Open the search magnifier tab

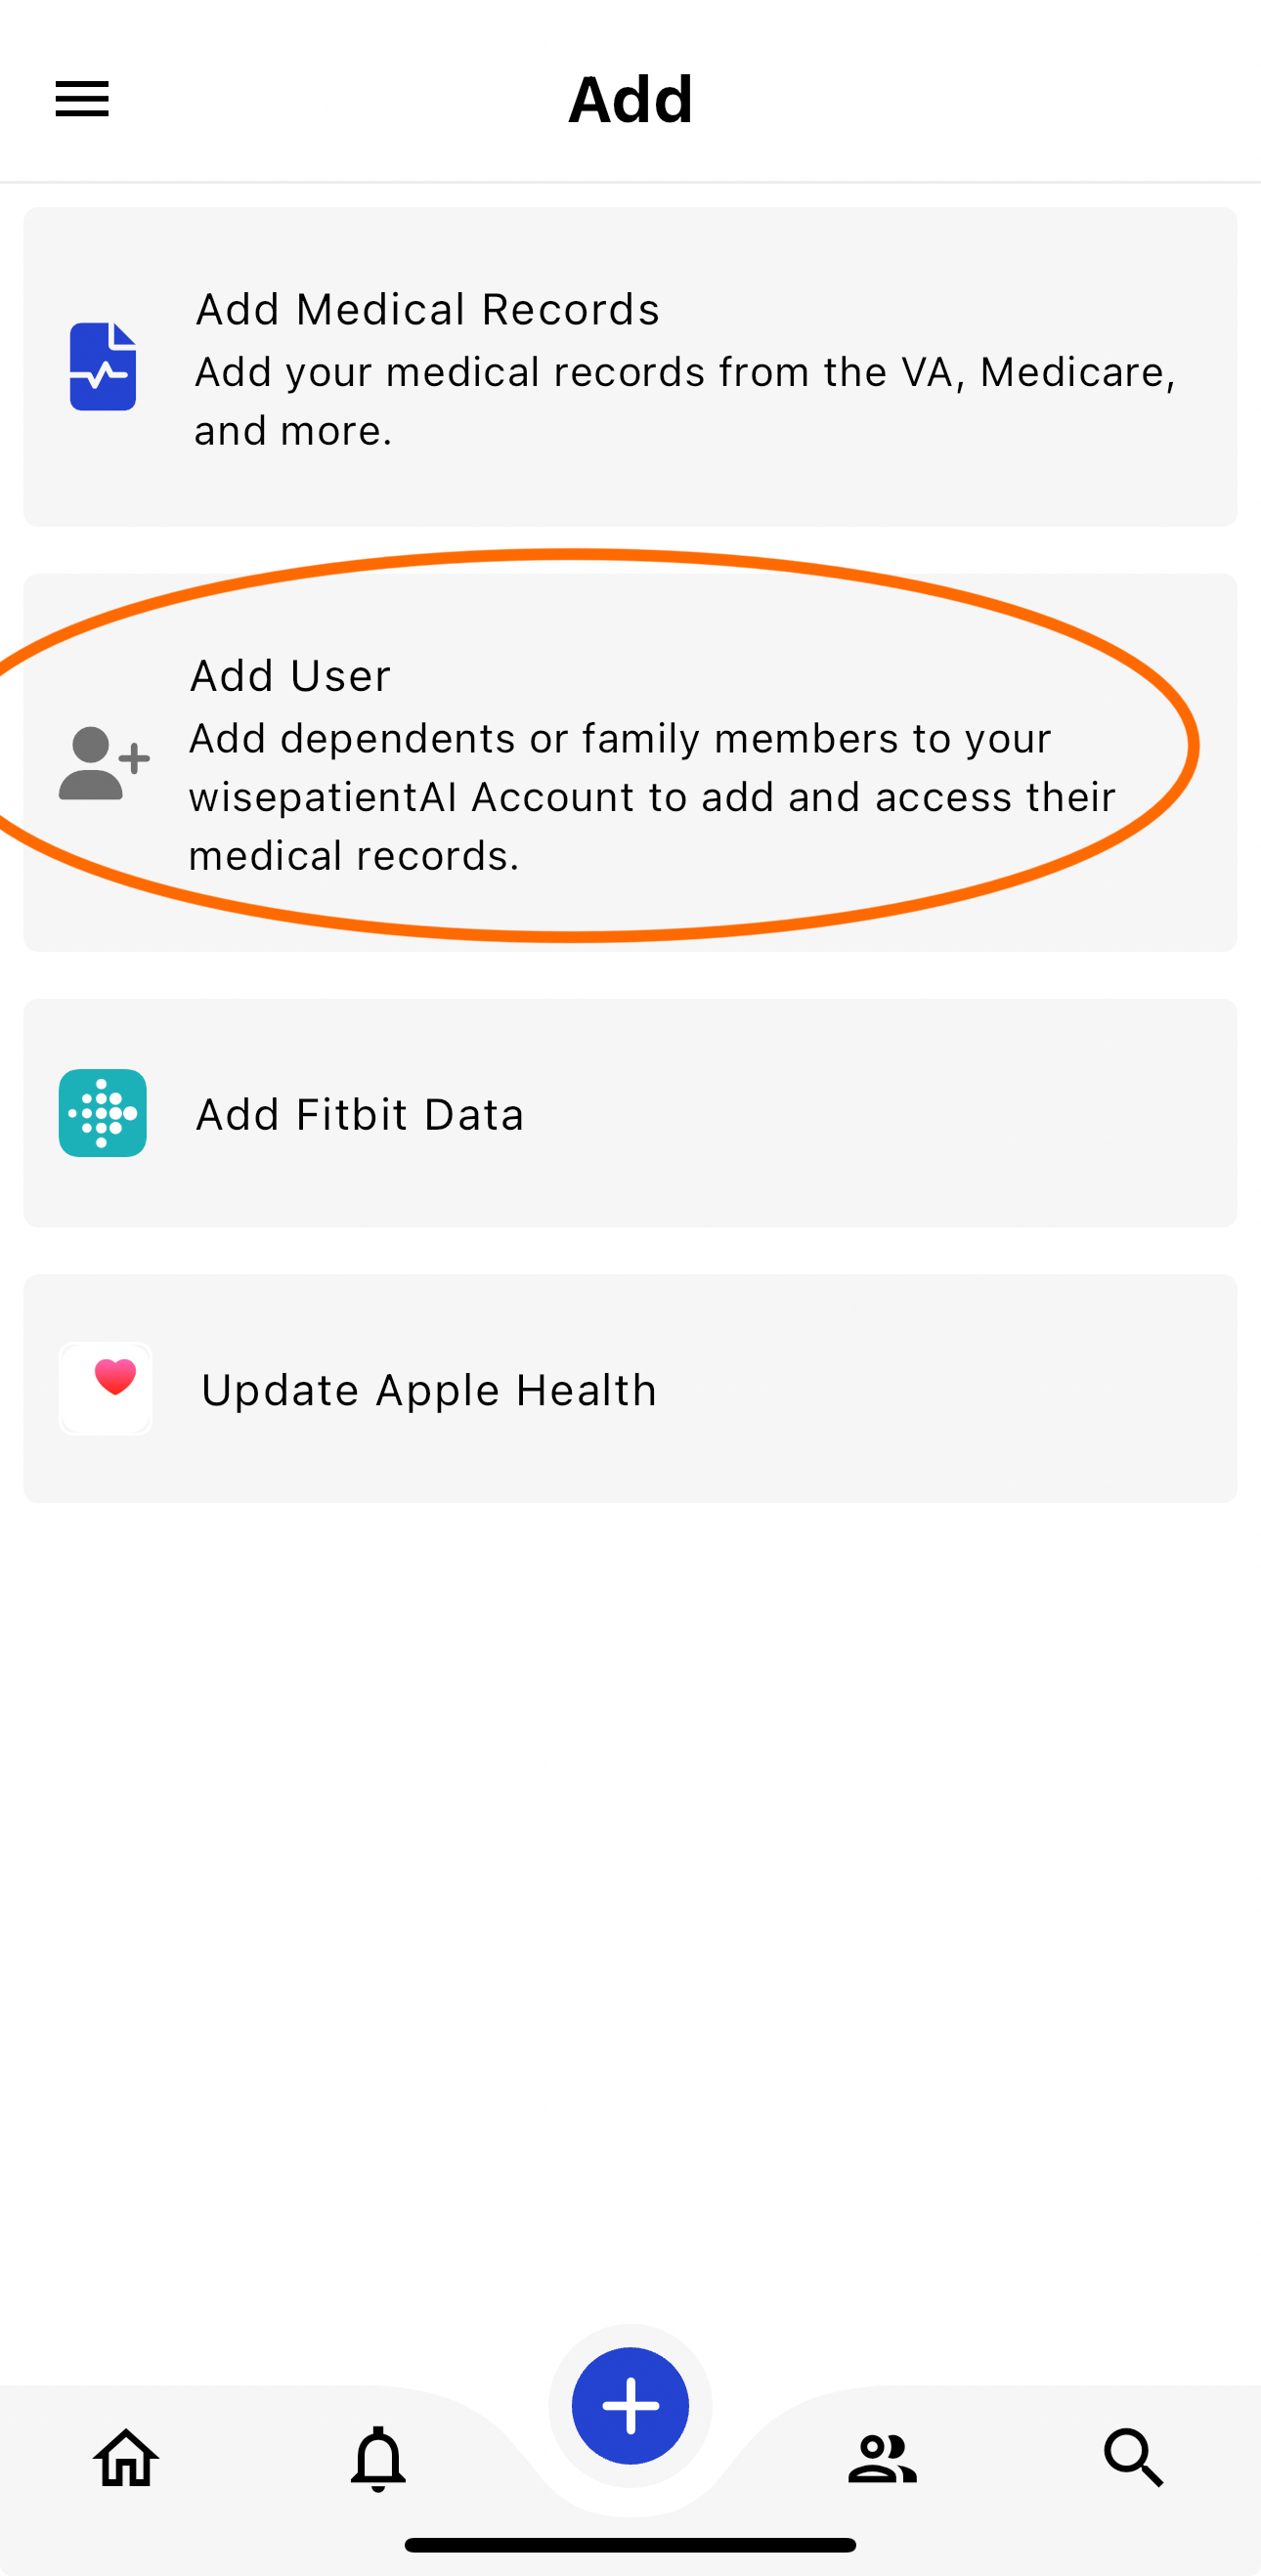[x=1134, y=2458]
